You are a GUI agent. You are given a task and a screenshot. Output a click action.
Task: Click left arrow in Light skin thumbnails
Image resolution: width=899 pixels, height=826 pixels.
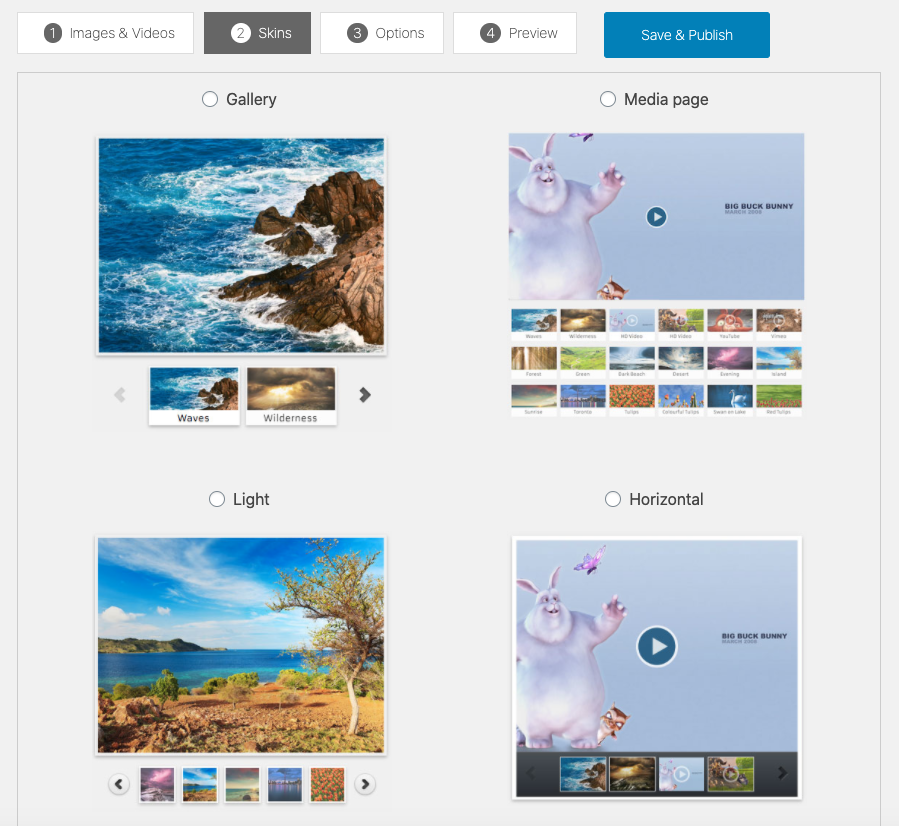[x=119, y=784]
